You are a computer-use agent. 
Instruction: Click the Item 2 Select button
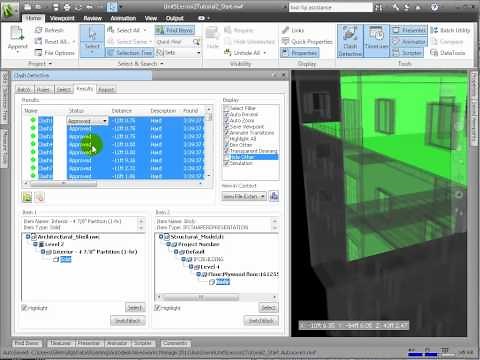coord(268,308)
